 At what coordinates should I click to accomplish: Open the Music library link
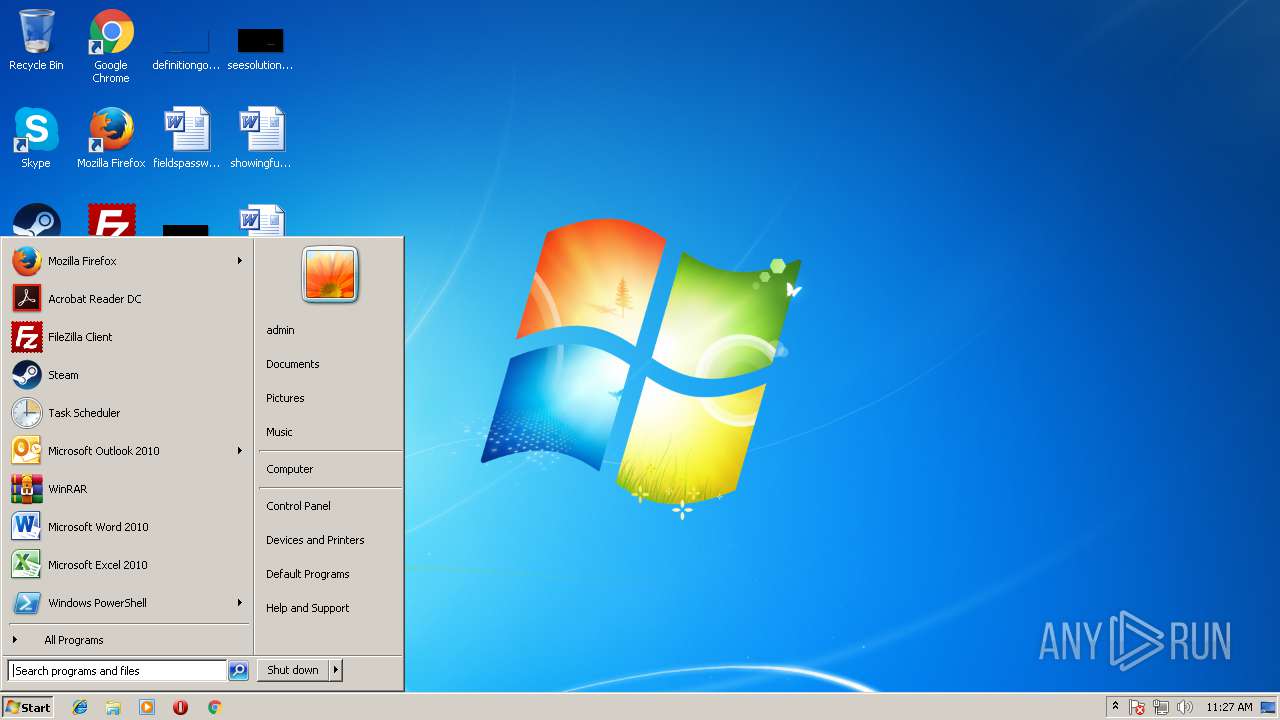tap(330, 432)
